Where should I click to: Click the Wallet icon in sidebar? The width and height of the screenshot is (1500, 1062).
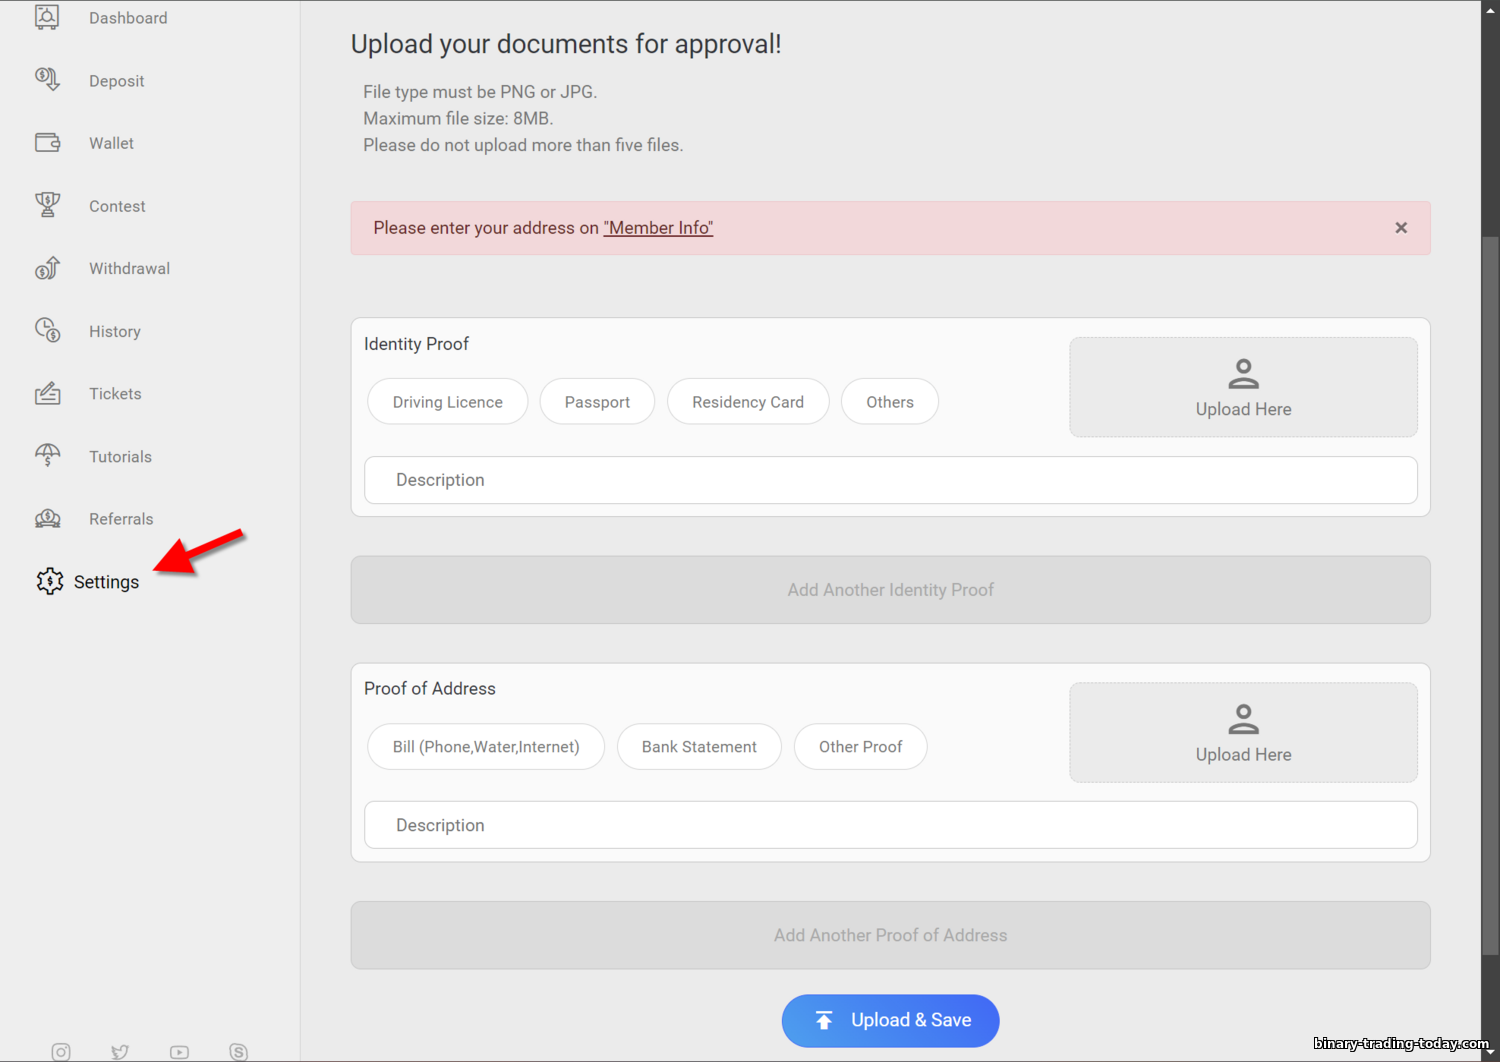[x=47, y=143]
